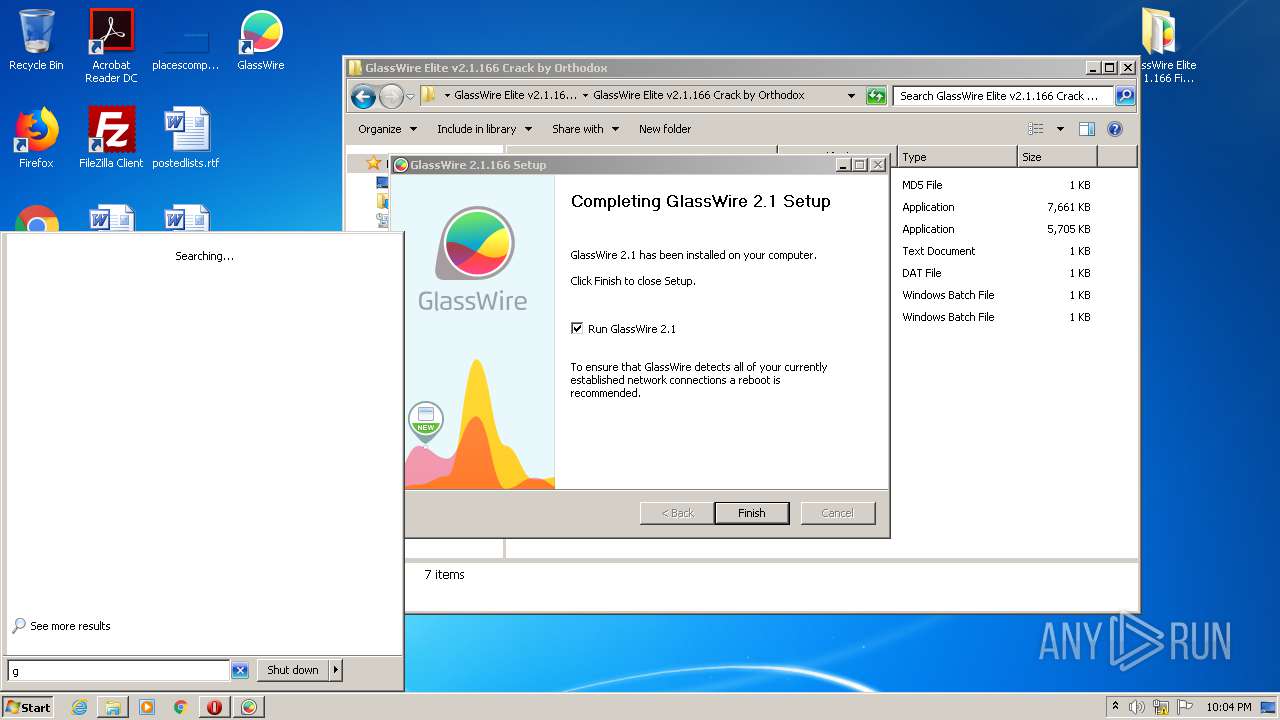Click the clock showing 10:04 PM
Image resolution: width=1280 pixels, height=720 pixels.
[x=1229, y=707]
